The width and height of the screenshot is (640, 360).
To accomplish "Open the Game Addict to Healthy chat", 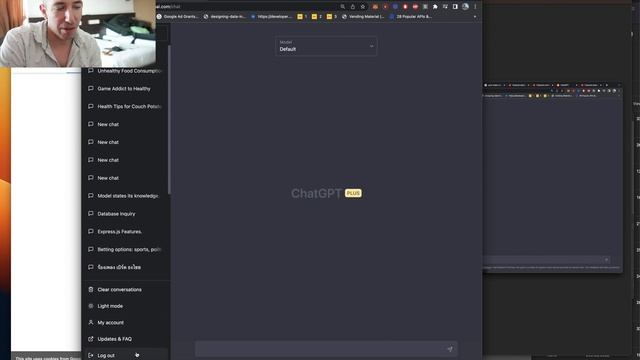I will pyautogui.click(x=125, y=89).
